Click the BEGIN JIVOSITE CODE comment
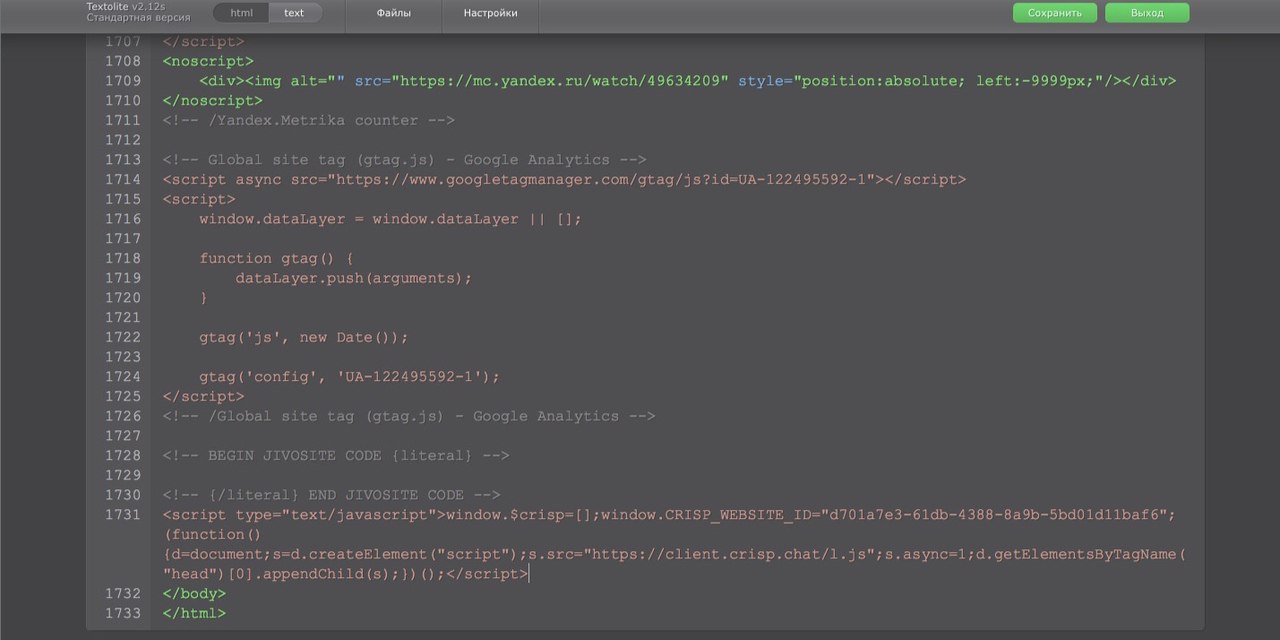Viewport: 1280px width, 640px height. click(336, 456)
